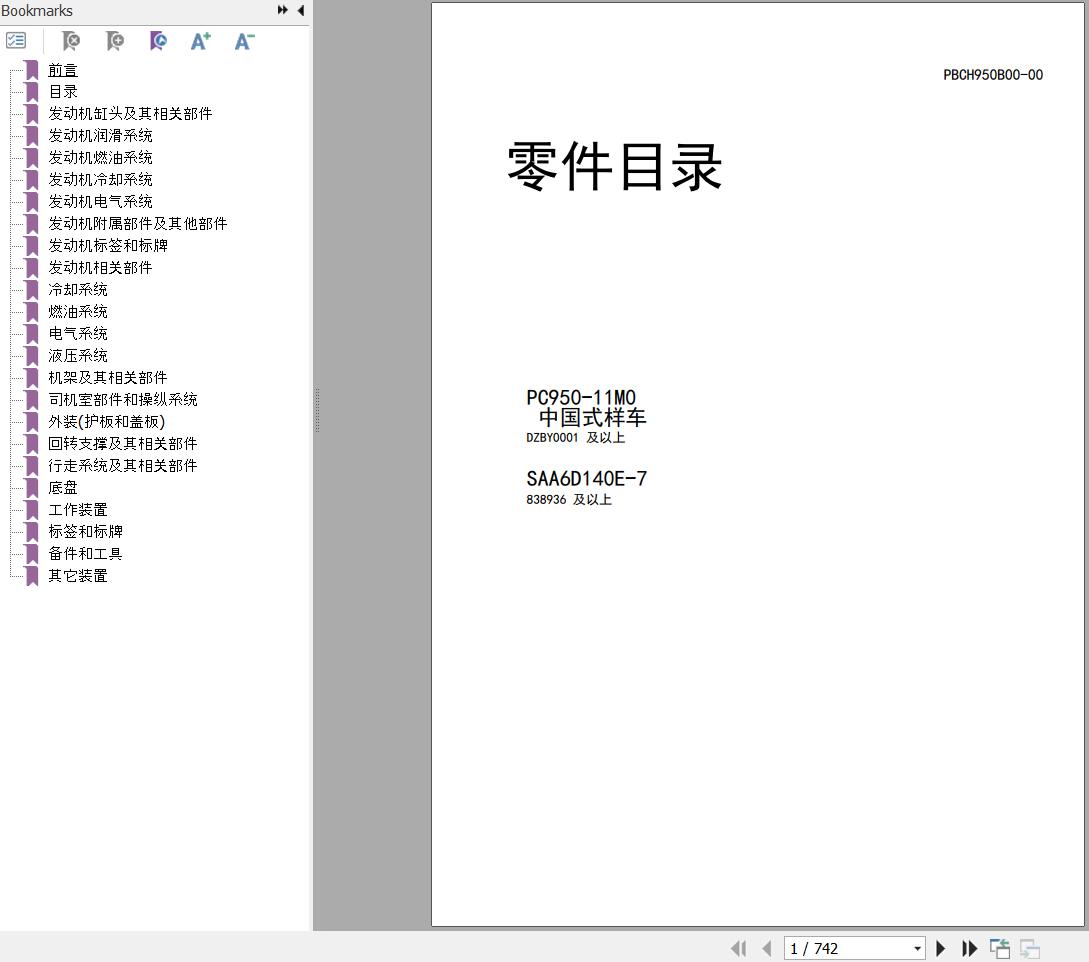The width and height of the screenshot is (1089, 962).
Task: Select bookmark 发动机冷却系统
Action: (x=100, y=179)
